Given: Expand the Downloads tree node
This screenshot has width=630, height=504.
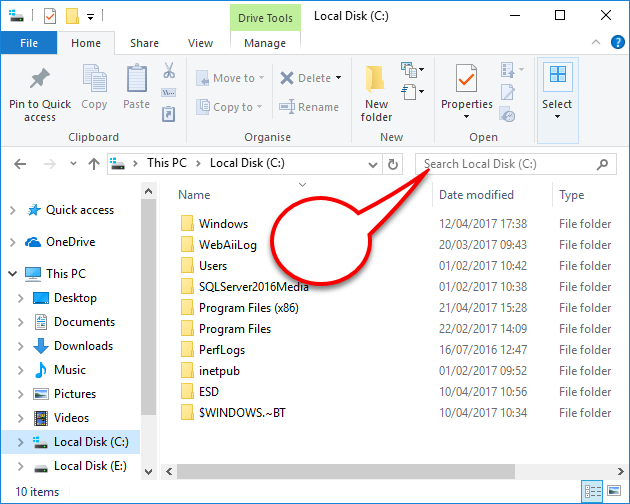Looking at the screenshot, I should (20, 346).
